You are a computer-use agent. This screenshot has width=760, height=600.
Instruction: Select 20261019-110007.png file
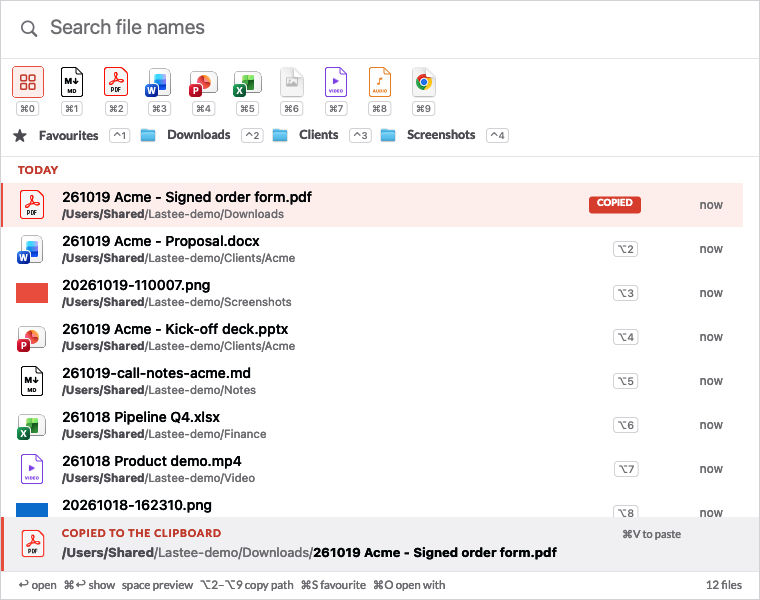(x=372, y=293)
